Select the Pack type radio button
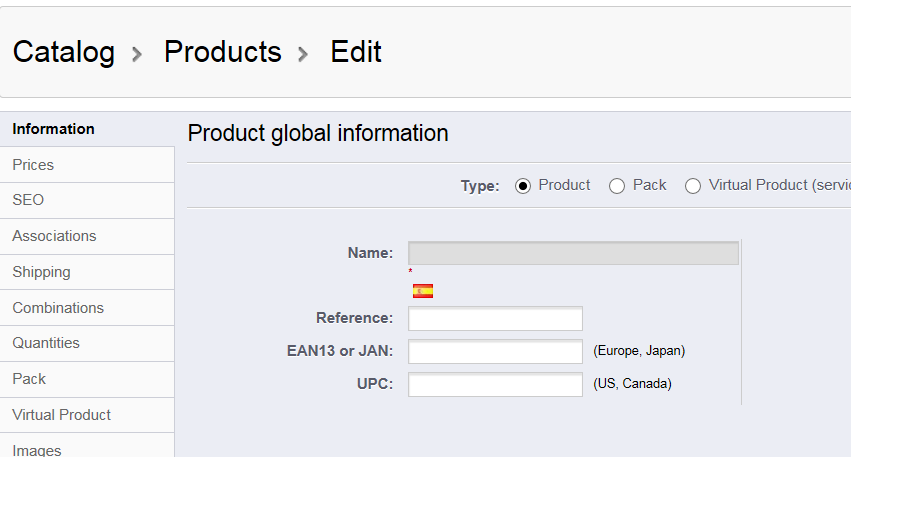 617,186
